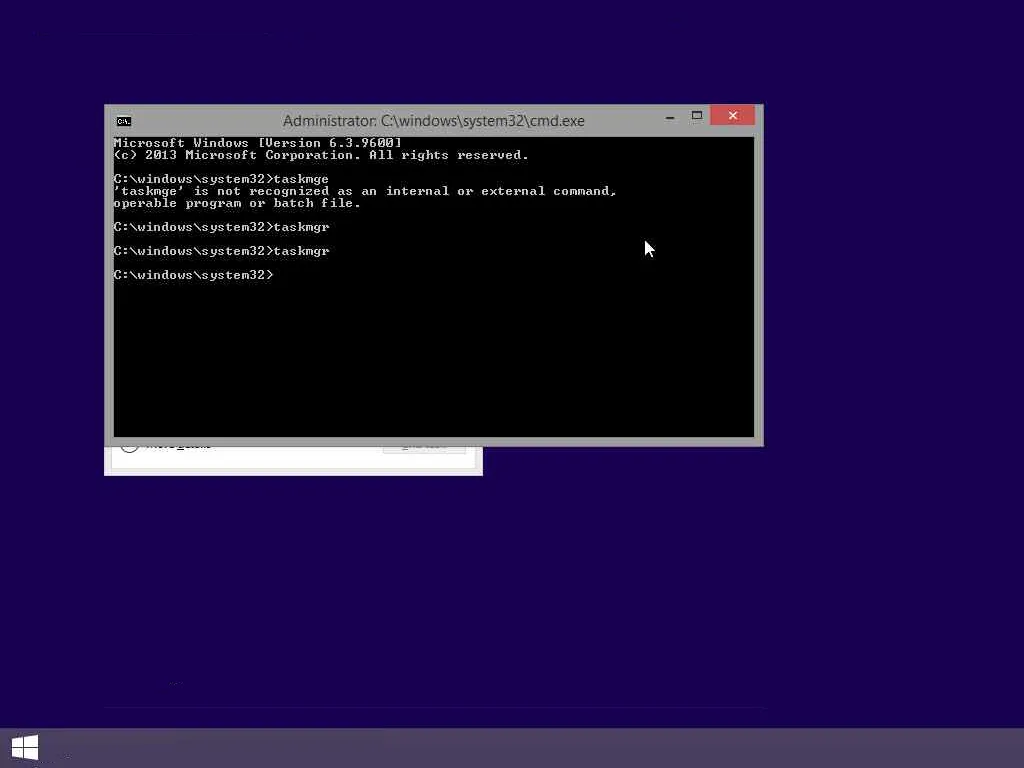This screenshot has width=1024, height=768.
Task: Click the 'taskmge' mistyped command line
Action: tap(221, 179)
